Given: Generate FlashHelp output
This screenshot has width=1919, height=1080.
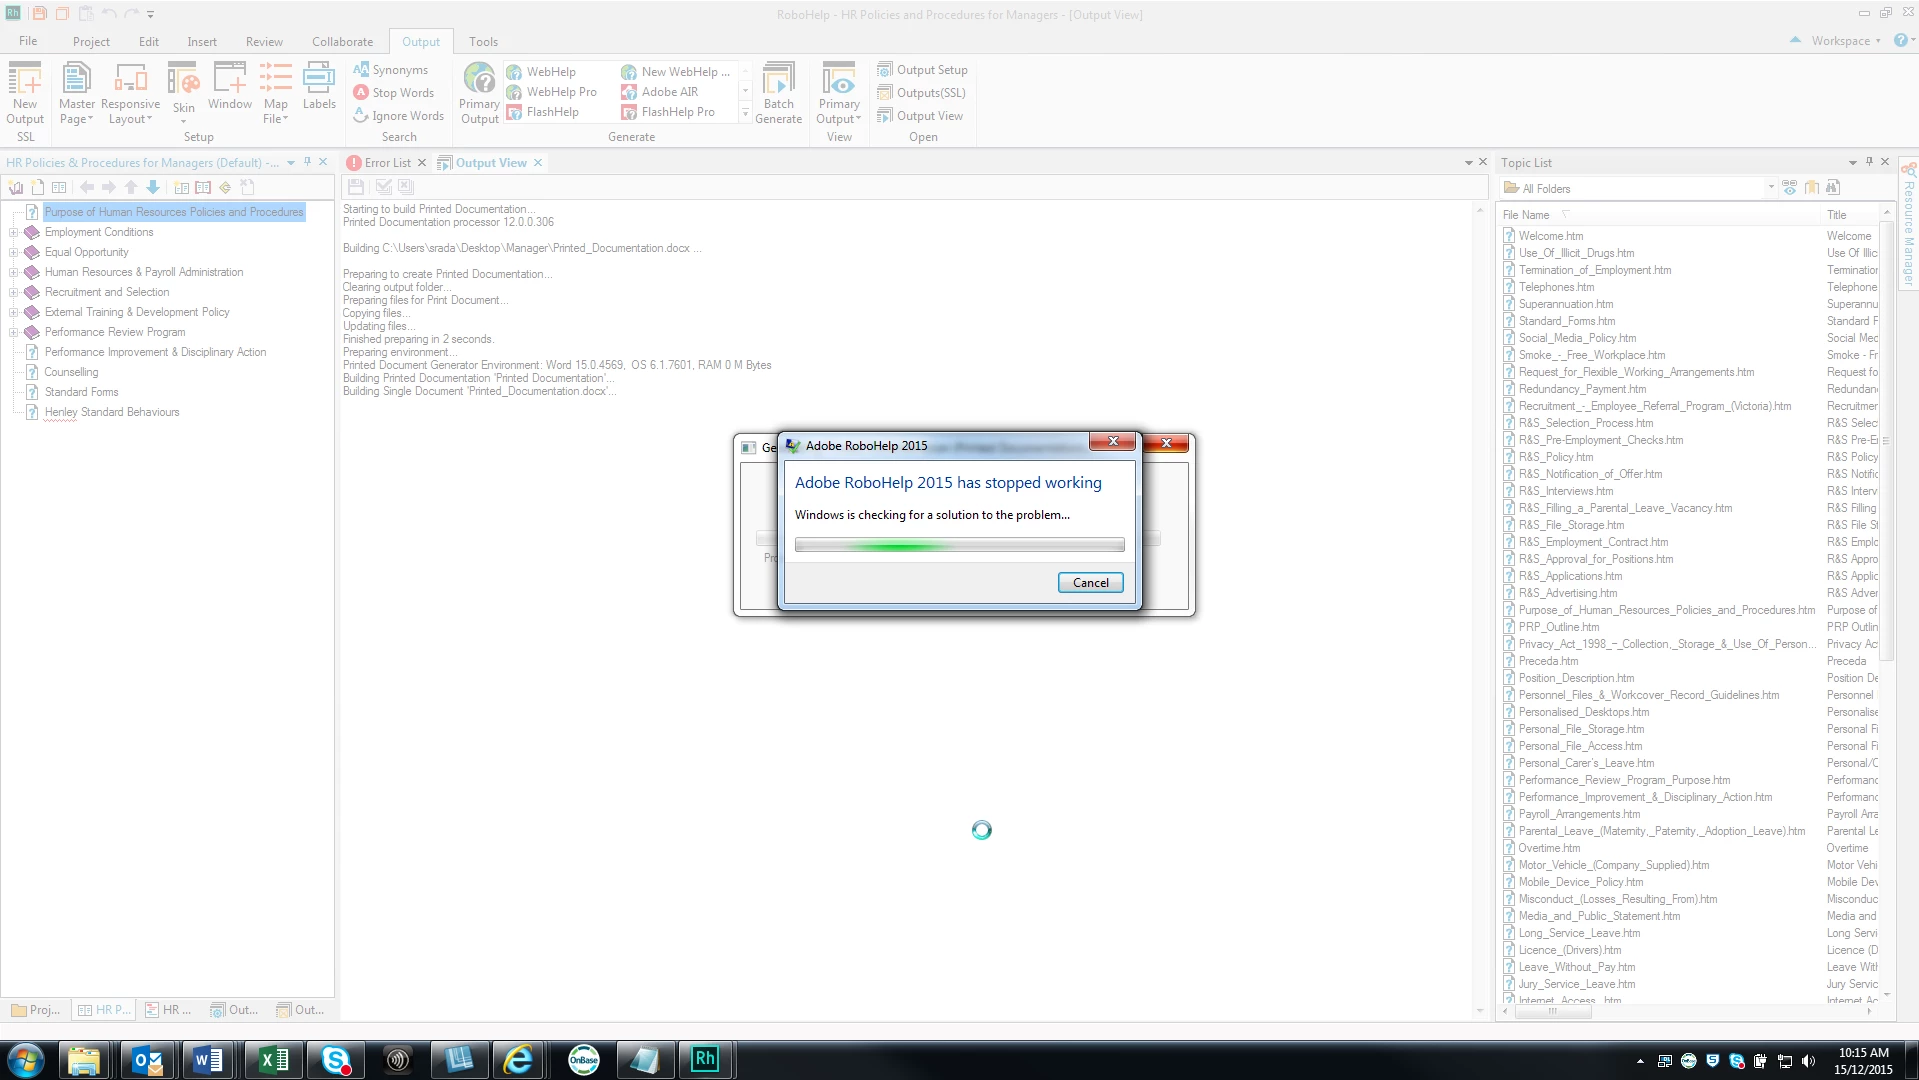Looking at the screenshot, I should click(x=542, y=112).
